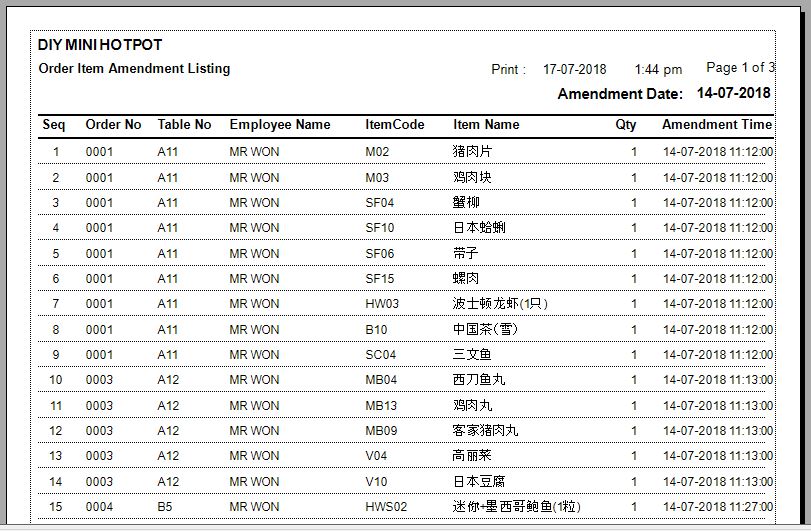Screen dimensions: 811x531
Task: Select item code MB04
Action: click(381, 380)
